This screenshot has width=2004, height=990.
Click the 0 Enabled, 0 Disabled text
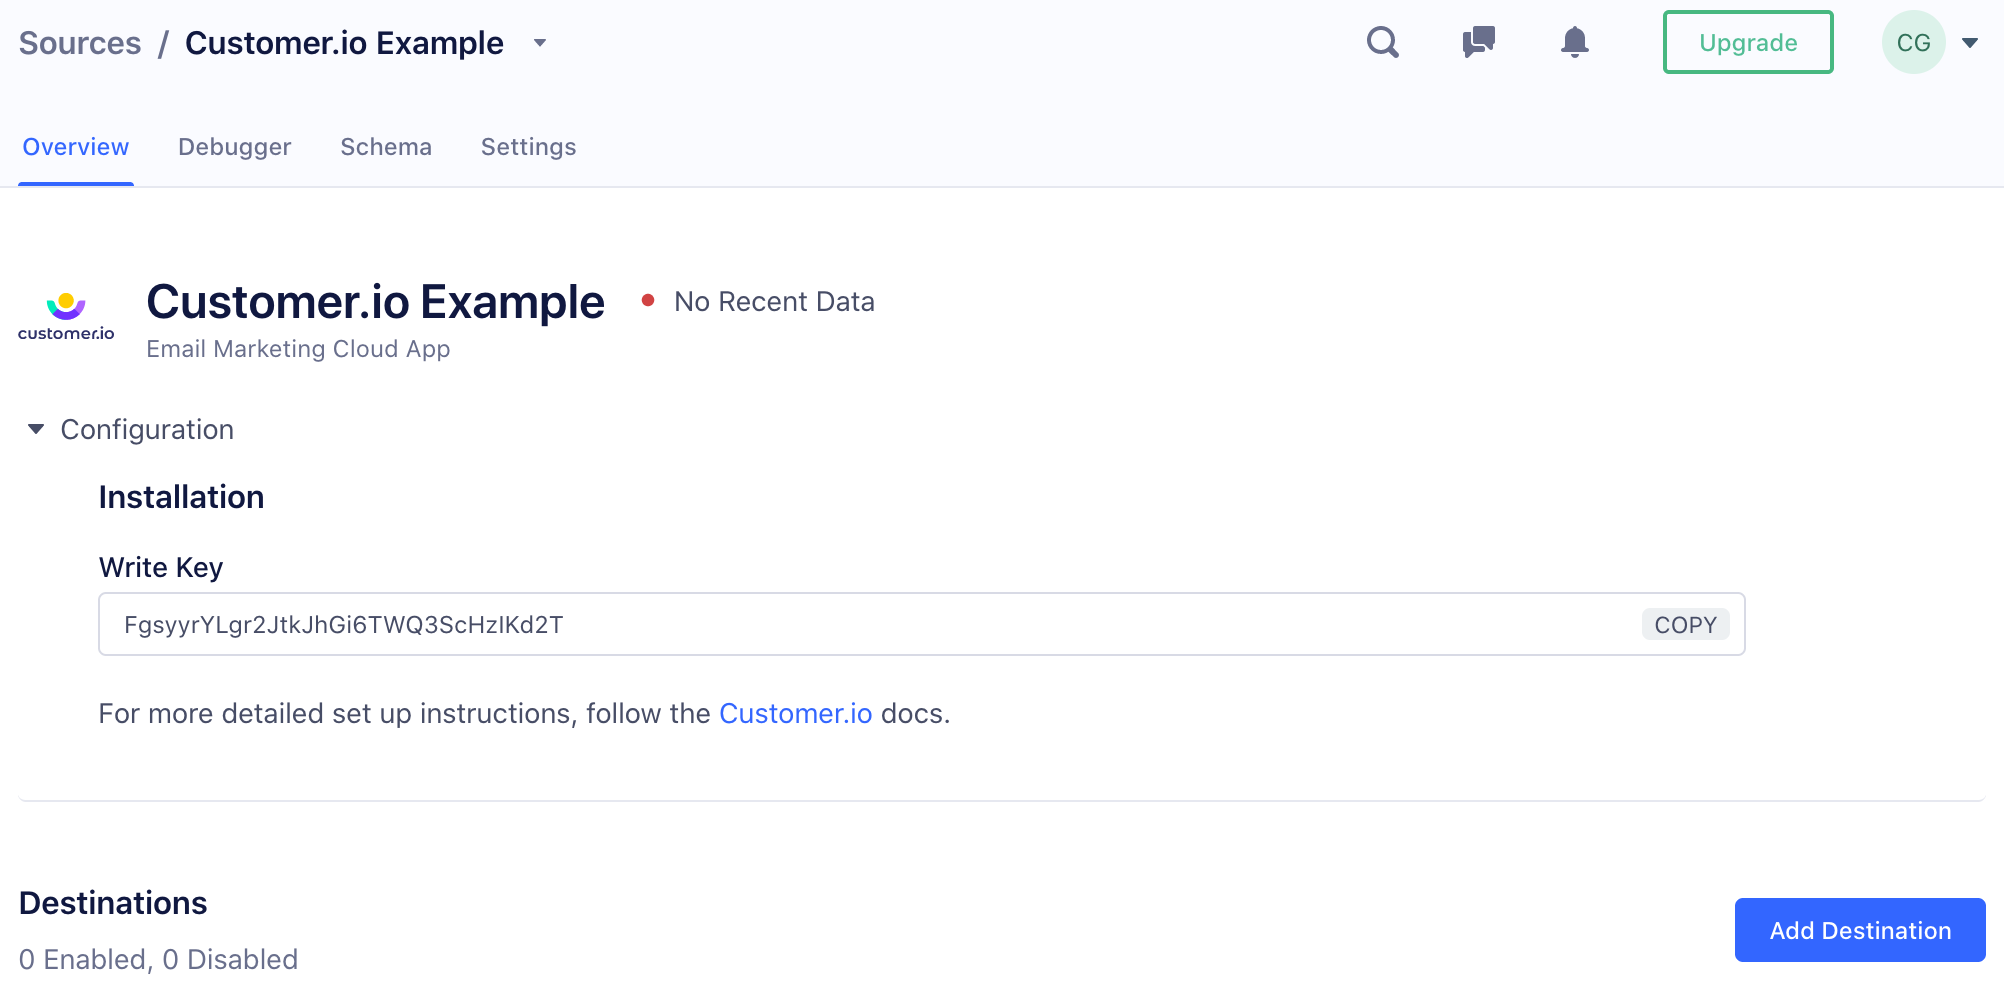tap(158, 959)
